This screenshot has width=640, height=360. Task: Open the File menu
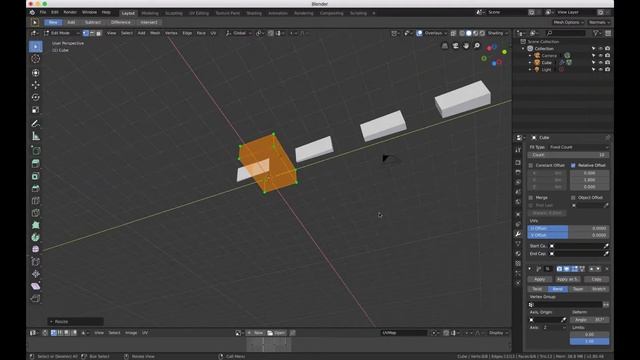[x=43, y=13]
